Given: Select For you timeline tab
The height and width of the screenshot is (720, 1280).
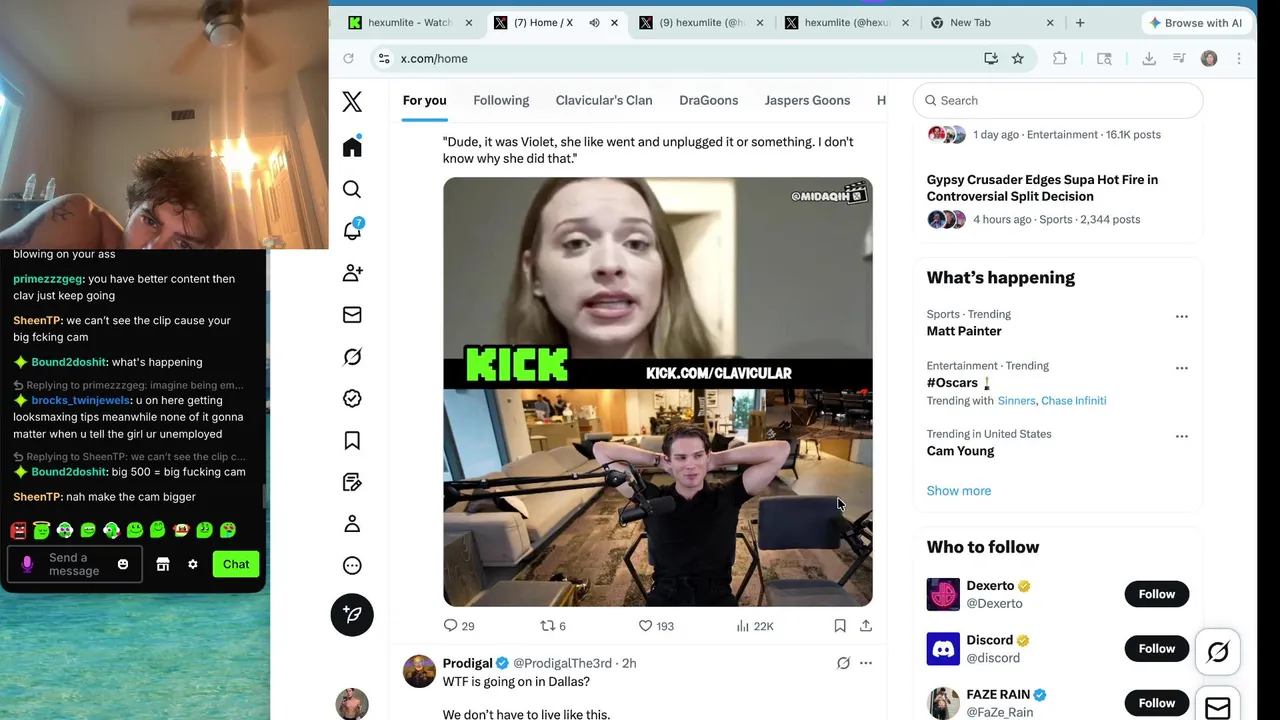Looking at the screenshot, I should (424, 100).
